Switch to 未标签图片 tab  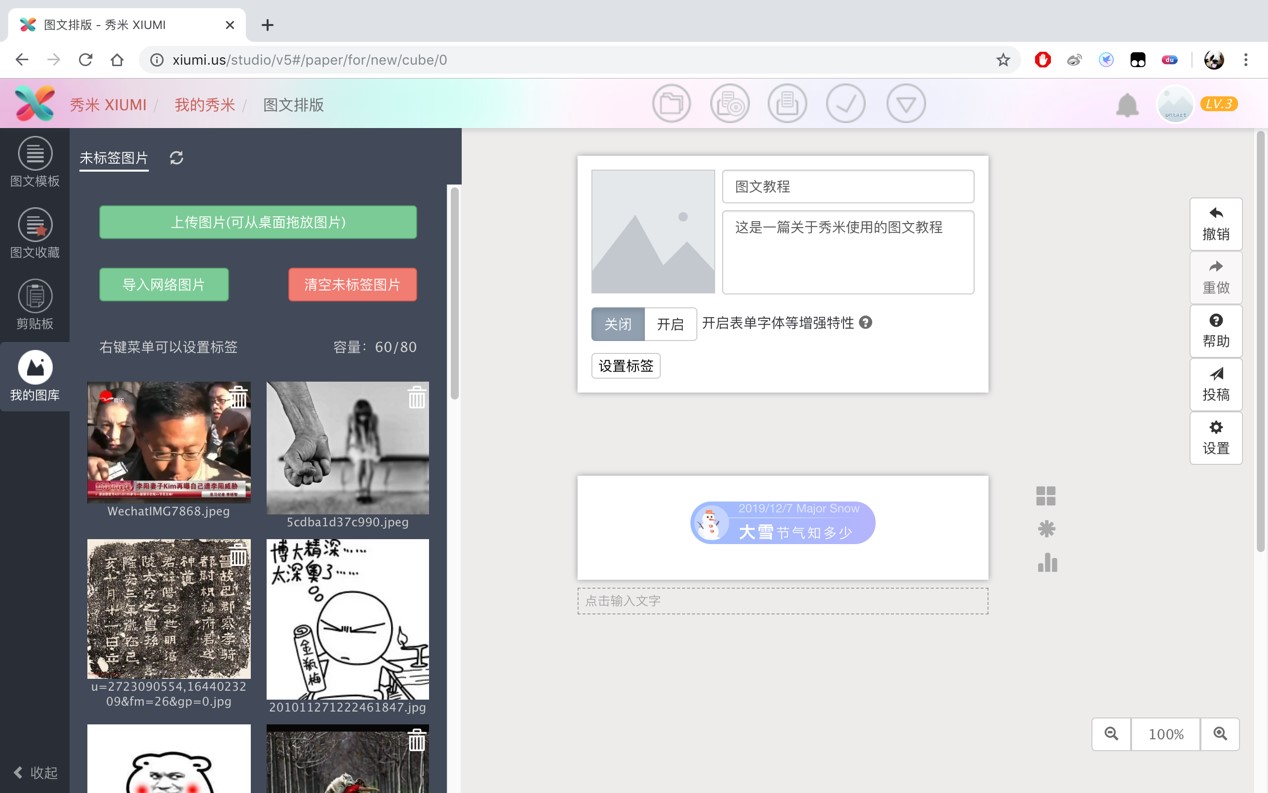[x=114, y=158]
